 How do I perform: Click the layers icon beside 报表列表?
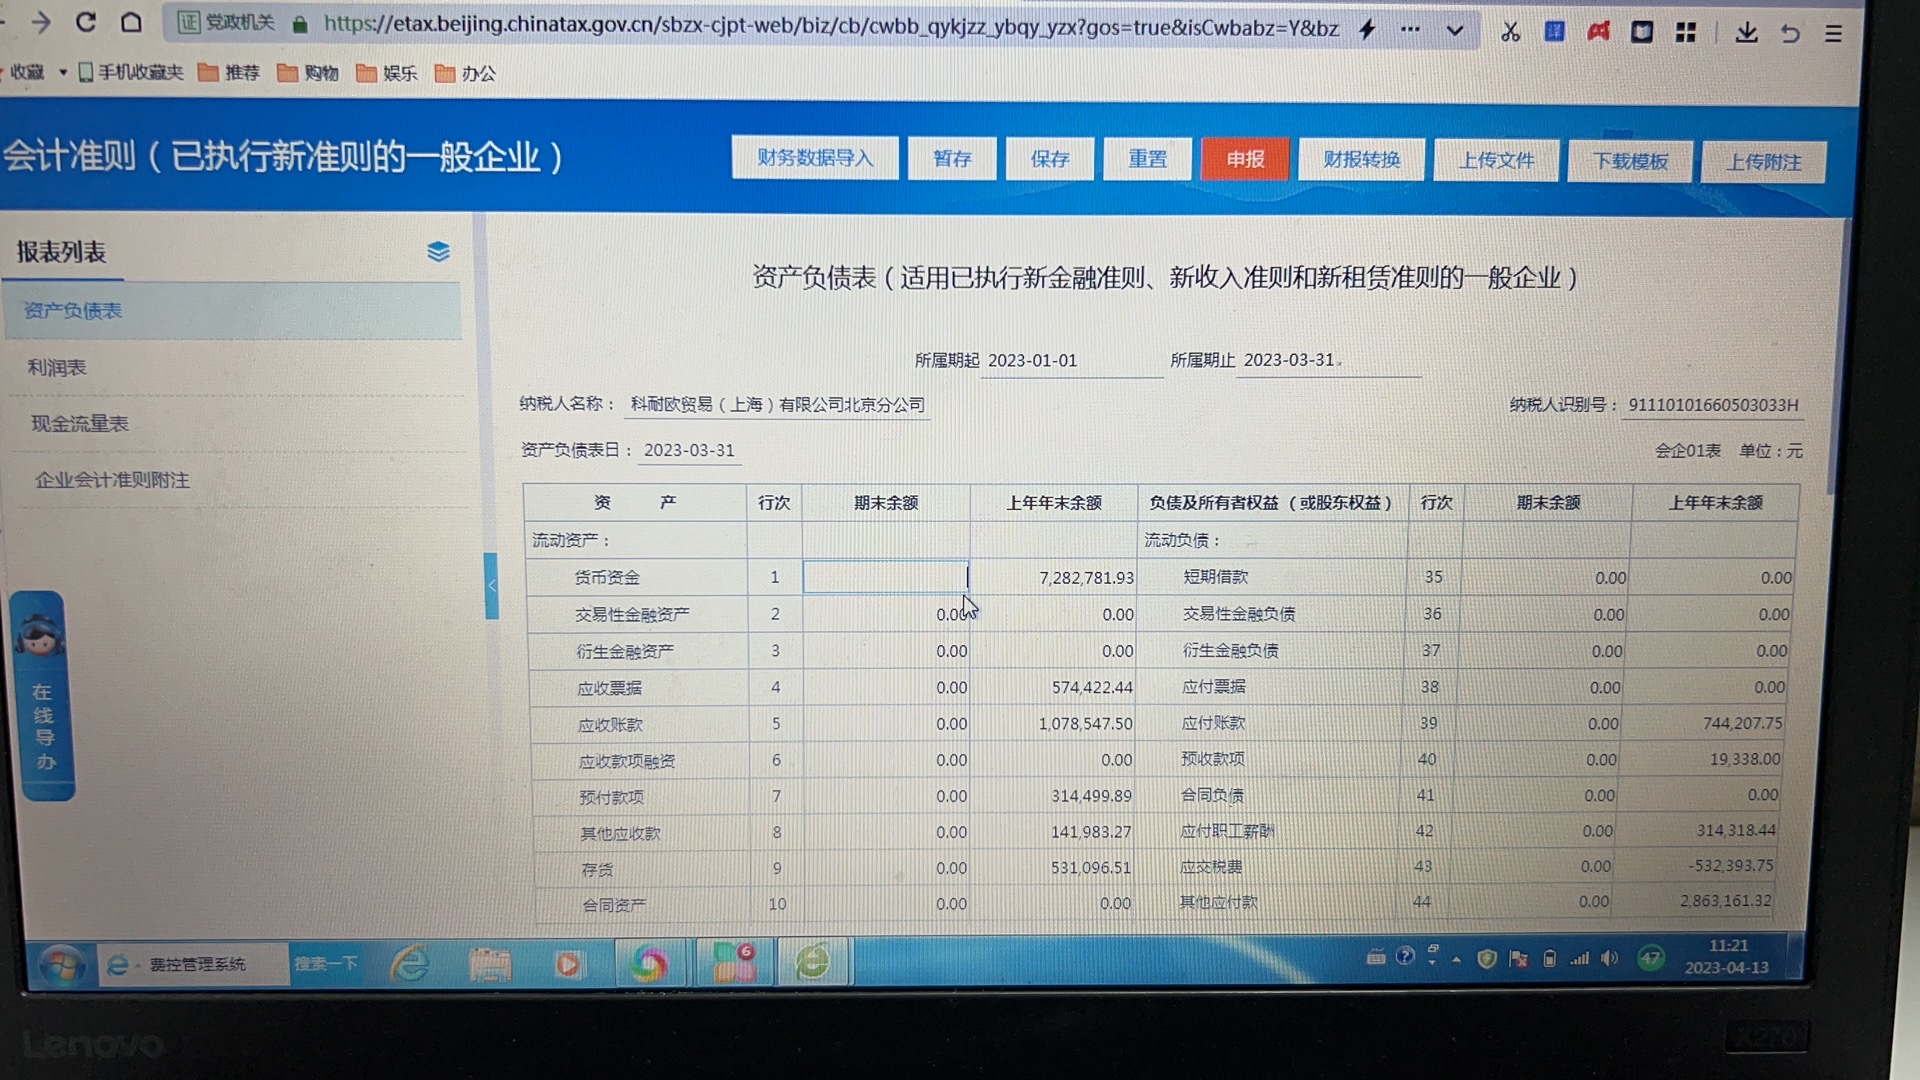click(x=438, y=251)
